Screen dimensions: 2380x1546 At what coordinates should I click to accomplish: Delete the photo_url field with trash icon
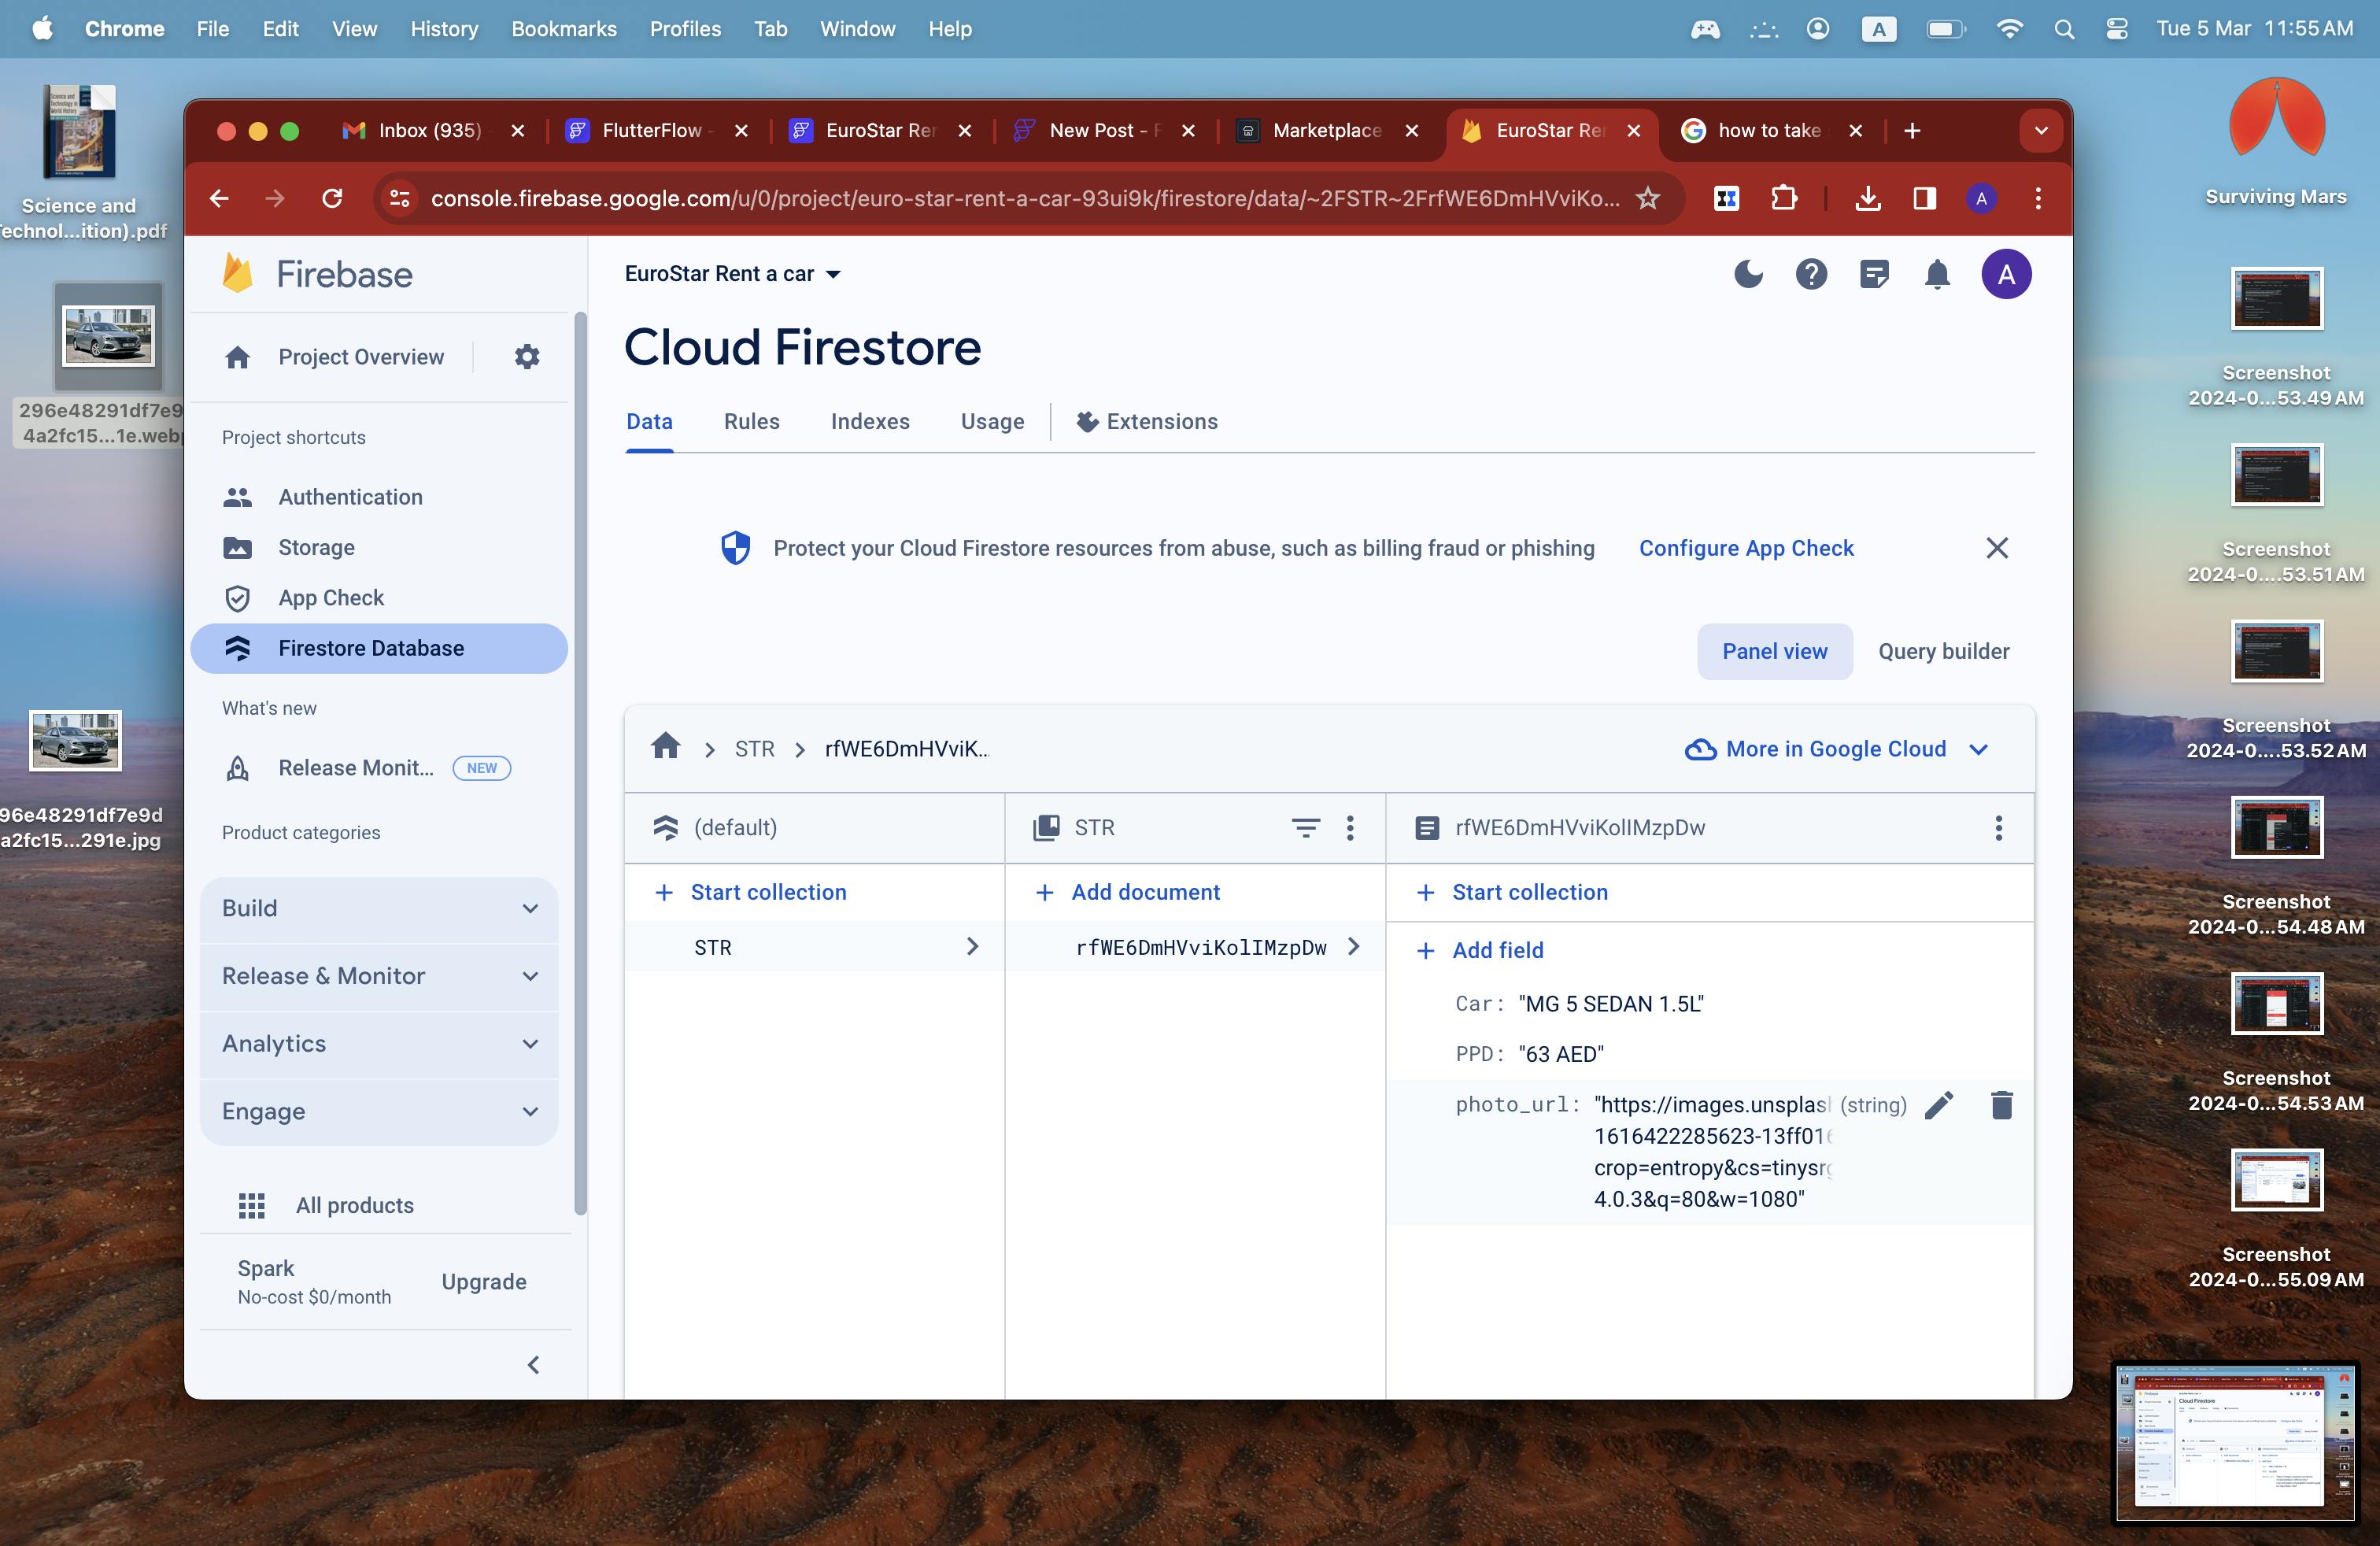[x=2001, y=1105]
